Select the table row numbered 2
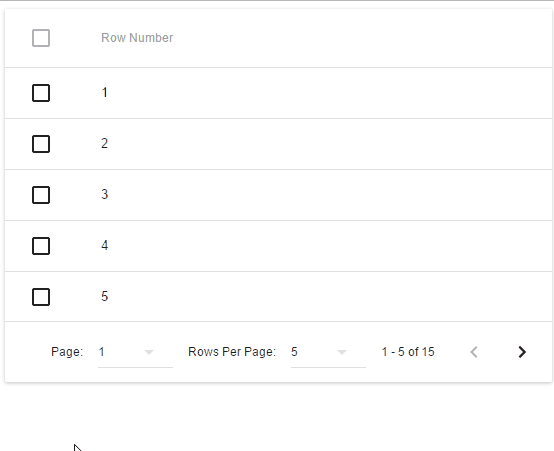Image resolution: width=554 pixels, height=451 pixels. click(278, 144)
